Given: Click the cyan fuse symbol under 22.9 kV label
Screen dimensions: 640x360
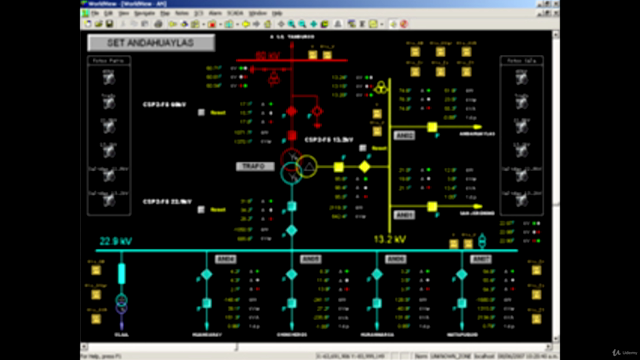Looking at the screenshot, I should pyautogui.click(x=122, y=273).
